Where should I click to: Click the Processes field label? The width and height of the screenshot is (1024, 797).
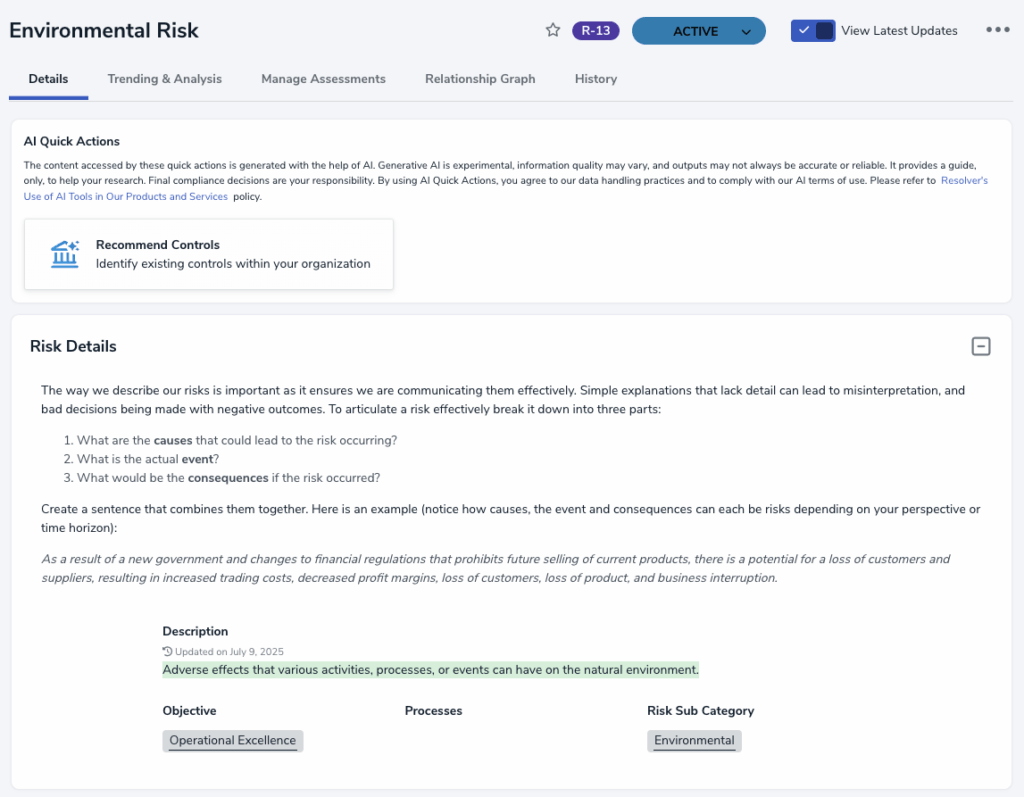tap(434, 711)
